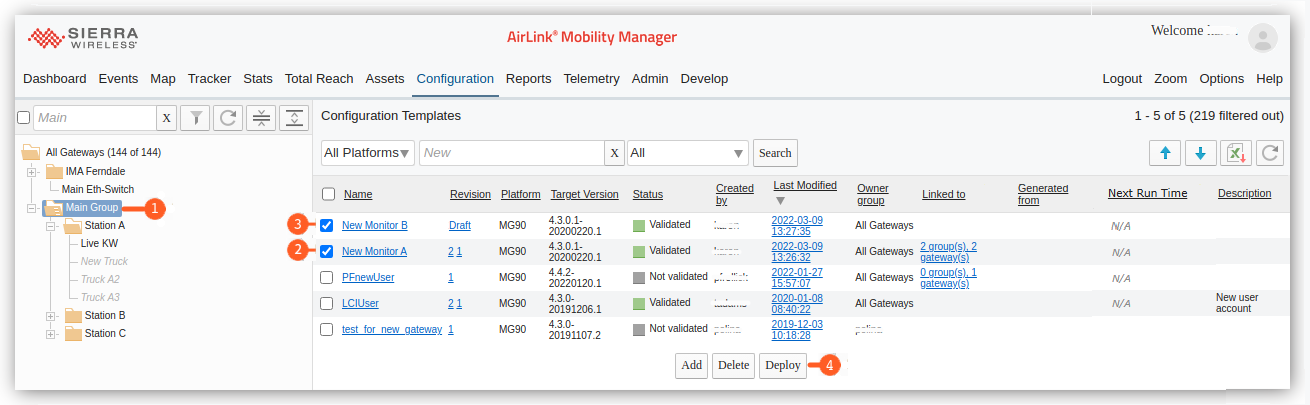Uncheck the New Monitor B checkbox
The width and height of the screenshot is (1310, 405).
(327, 225)
